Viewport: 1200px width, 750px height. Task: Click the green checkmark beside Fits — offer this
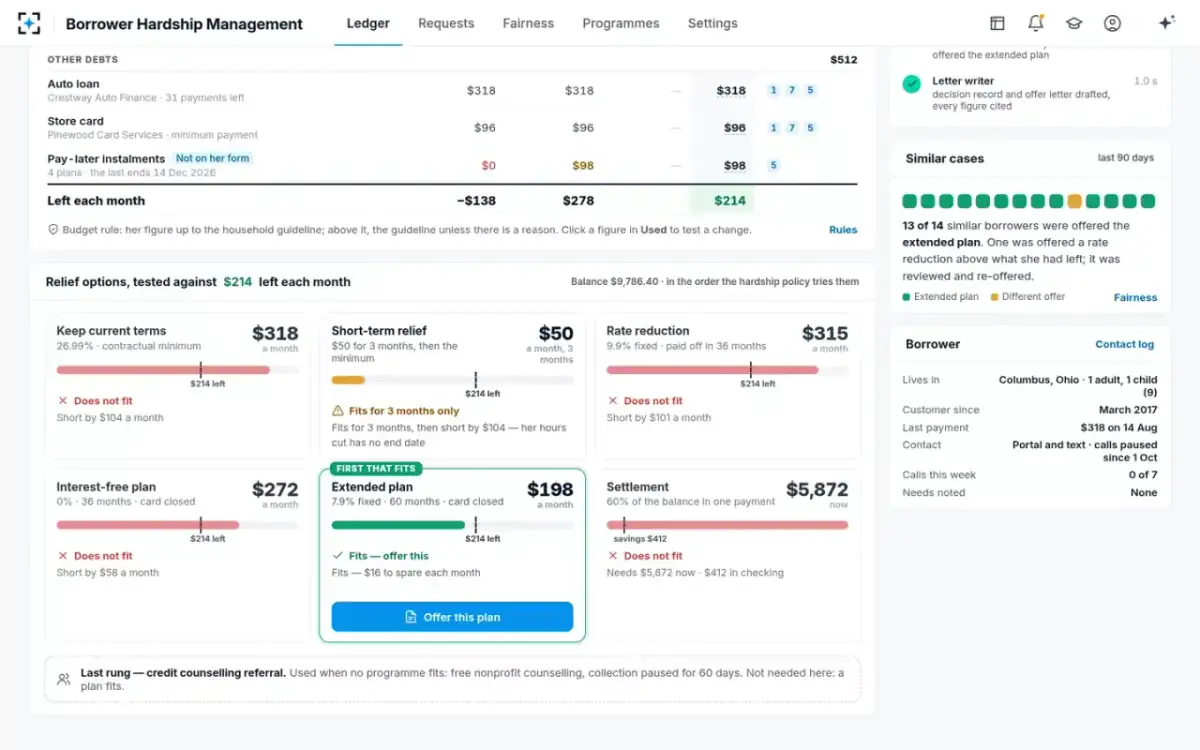(337, 556)
